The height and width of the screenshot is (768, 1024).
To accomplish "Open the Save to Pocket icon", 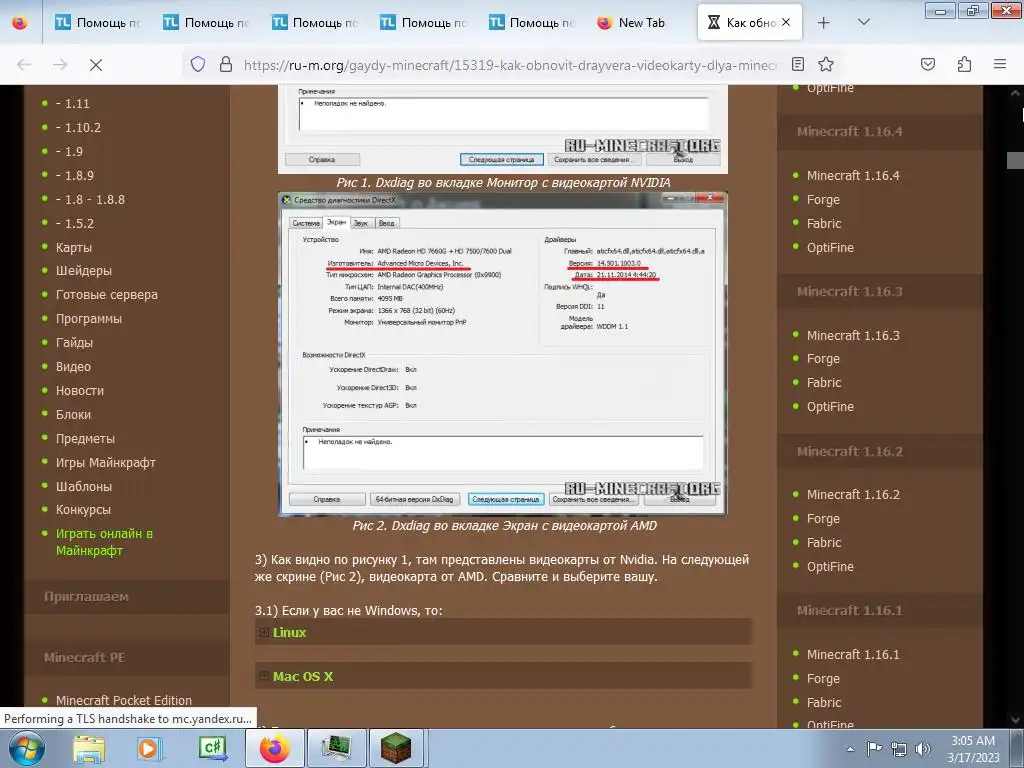I will (928, 64).
